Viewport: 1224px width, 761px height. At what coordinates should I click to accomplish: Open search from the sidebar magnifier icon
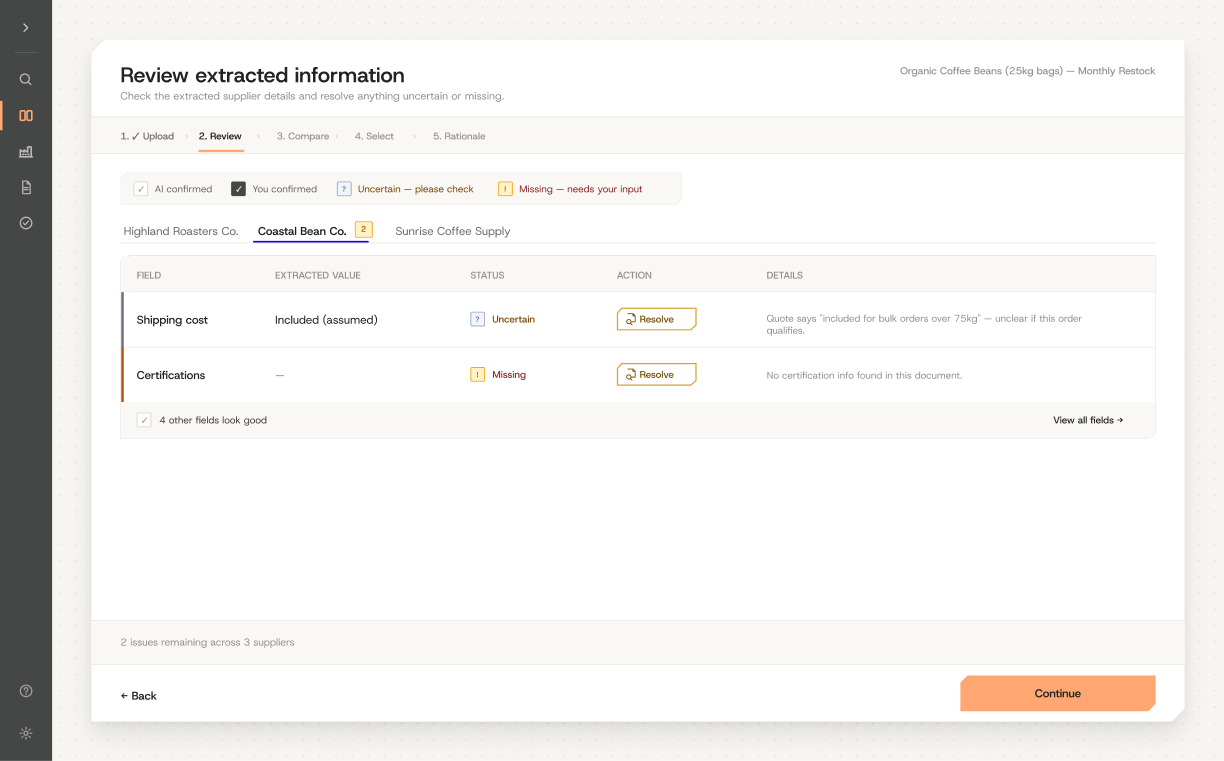coord(26,80)
